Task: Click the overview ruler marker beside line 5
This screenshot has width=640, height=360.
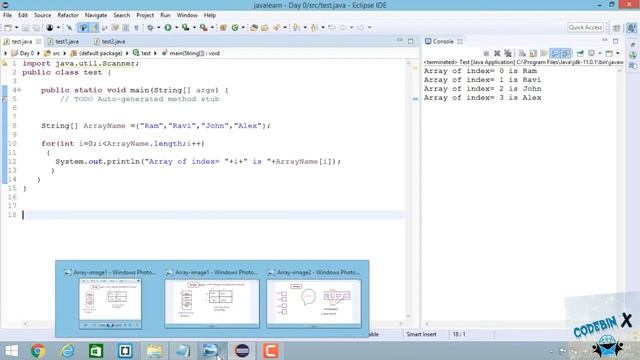Action: pos(415,99)
